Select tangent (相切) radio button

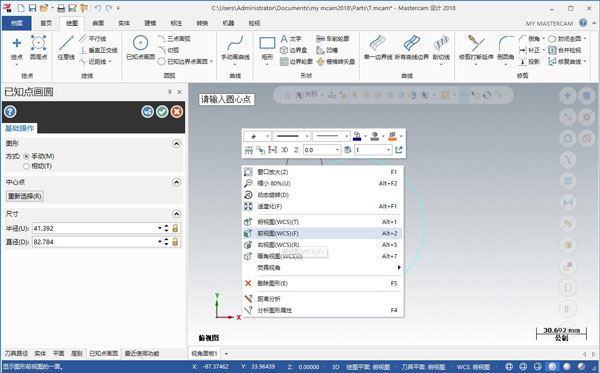point(26,166)
